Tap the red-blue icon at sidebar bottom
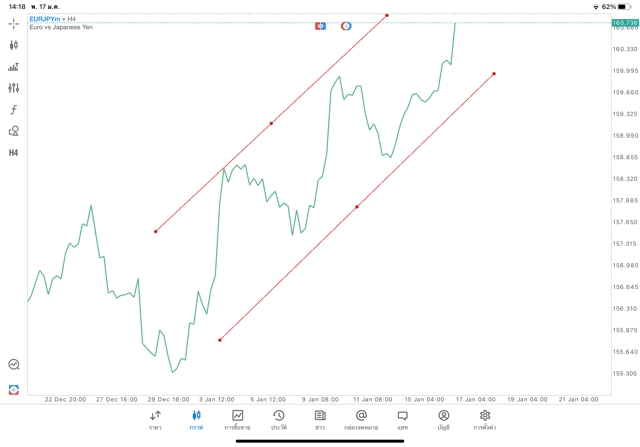Image resolution: width=640 pixels, height=447 pixels. (x=14, y=389)
